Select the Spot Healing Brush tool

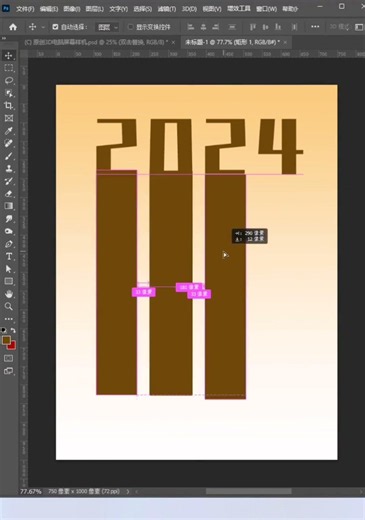[x=9, y=143]
